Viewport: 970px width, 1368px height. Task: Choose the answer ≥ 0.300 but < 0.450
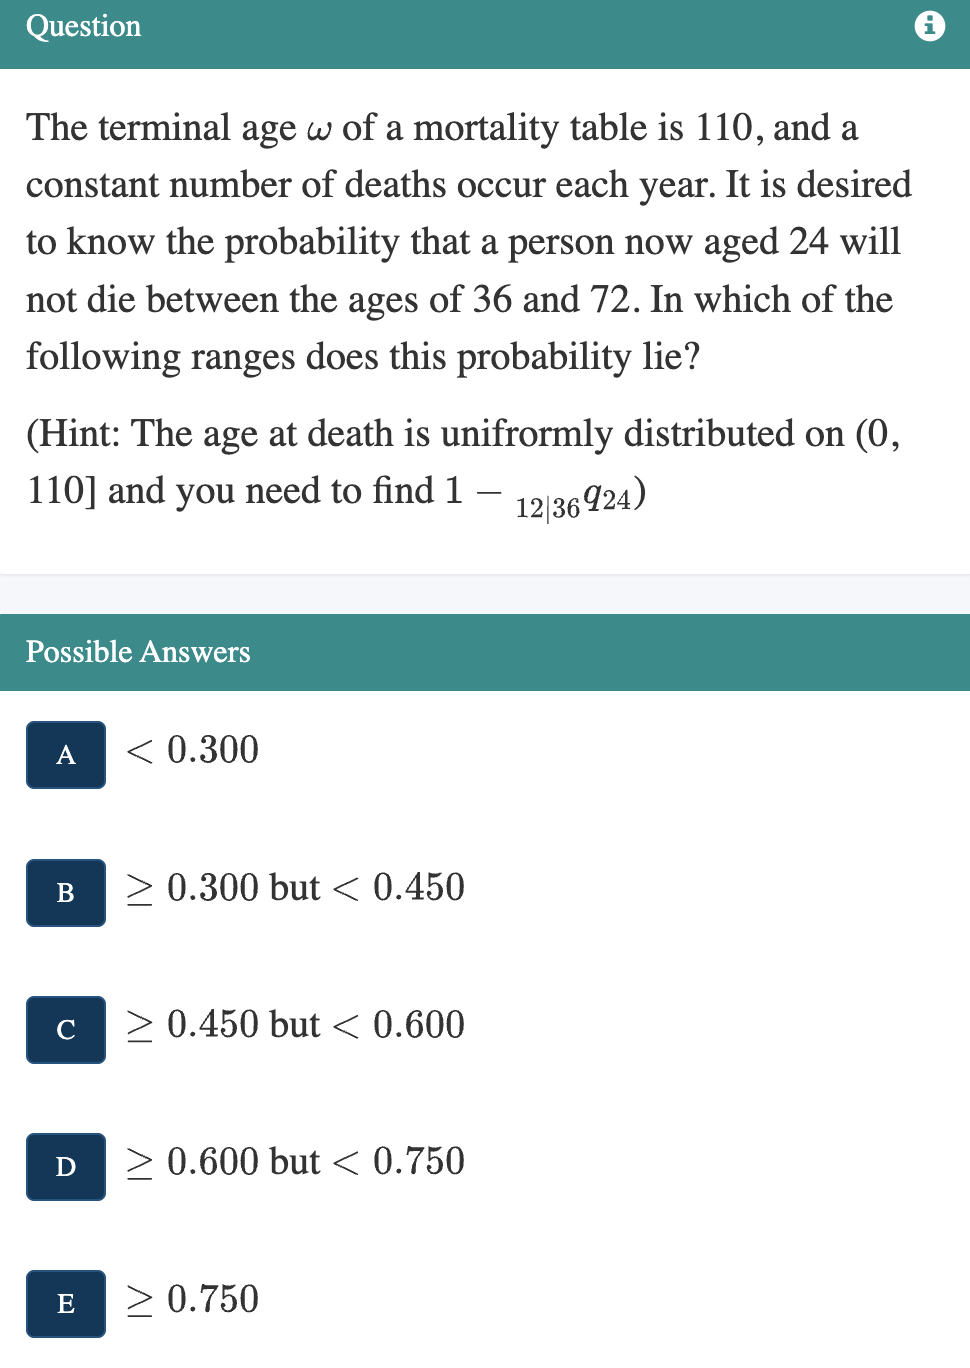pyautogui.click(x=293, y=889)
